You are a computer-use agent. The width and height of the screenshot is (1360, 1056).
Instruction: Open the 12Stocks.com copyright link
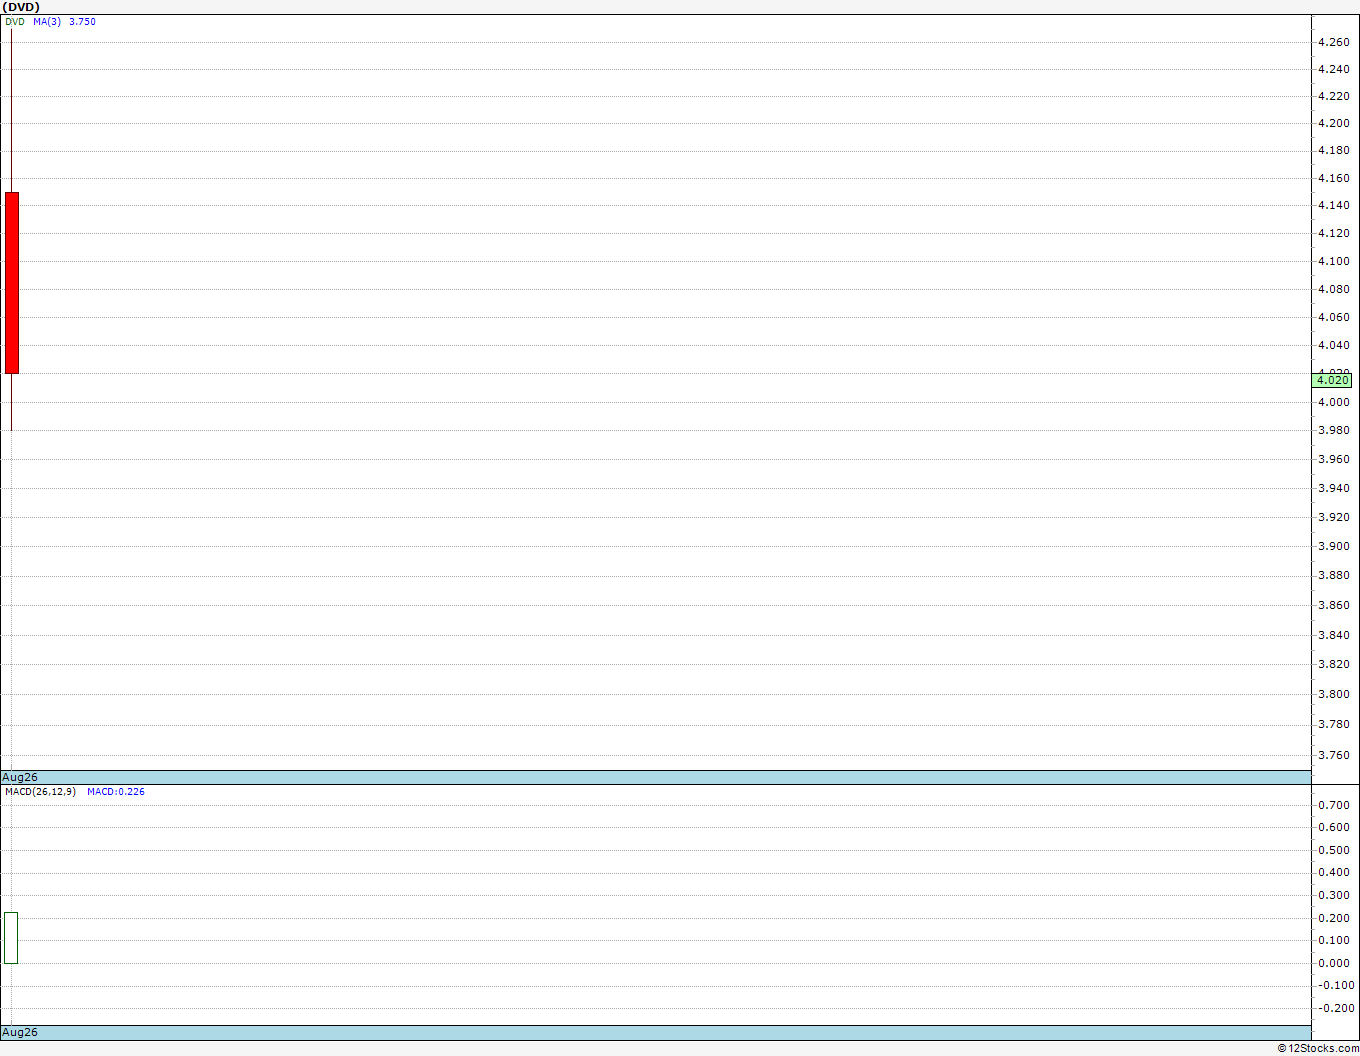(x=1318, y=1048)
